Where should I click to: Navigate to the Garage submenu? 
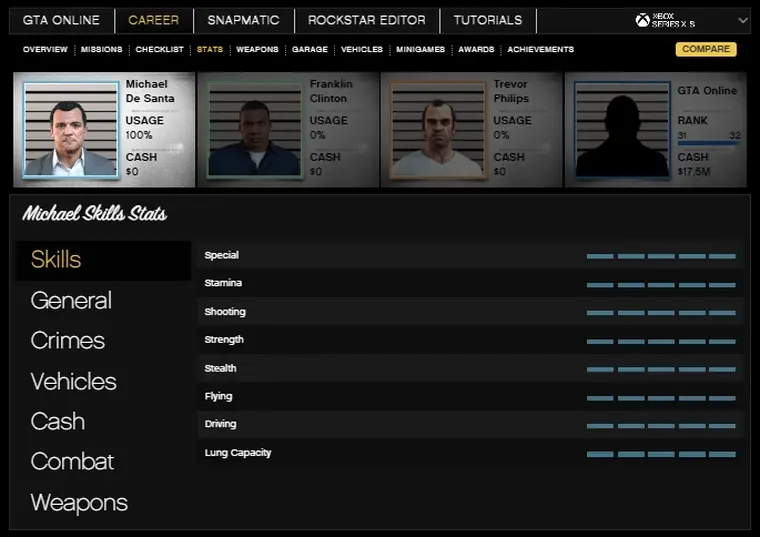click(x=309, y=49)
